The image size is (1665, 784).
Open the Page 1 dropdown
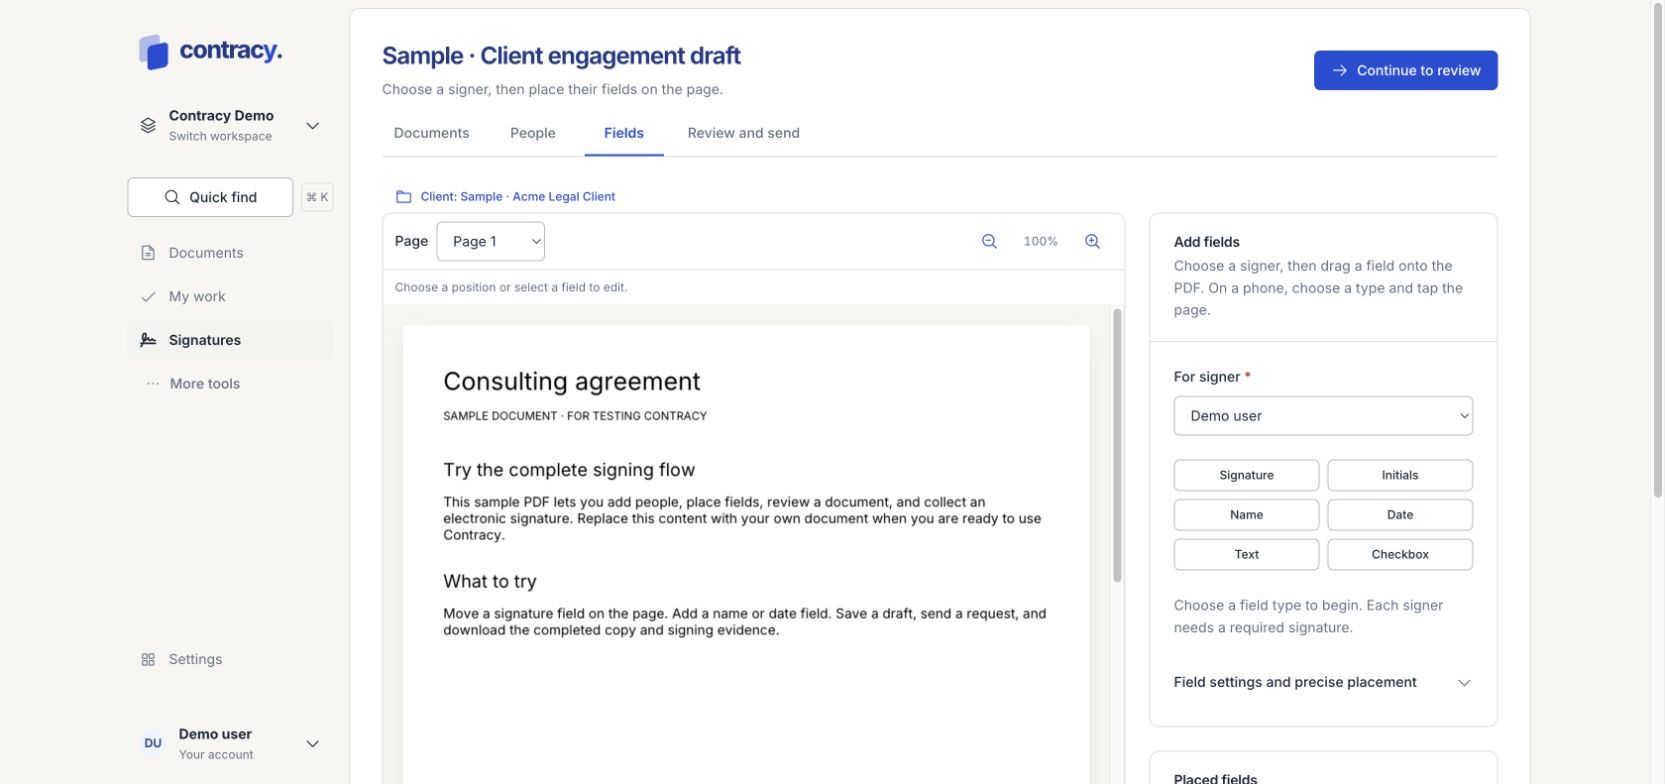(x=491, y=241)
